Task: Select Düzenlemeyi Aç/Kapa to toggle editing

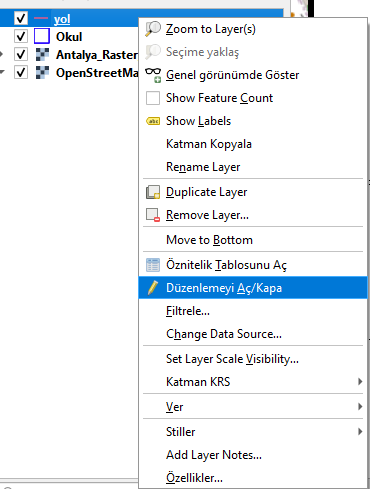Action: click(x=253, y=288)
